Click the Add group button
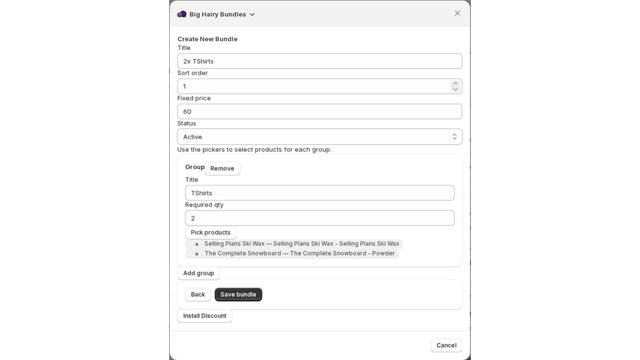 tap(198, 273)
